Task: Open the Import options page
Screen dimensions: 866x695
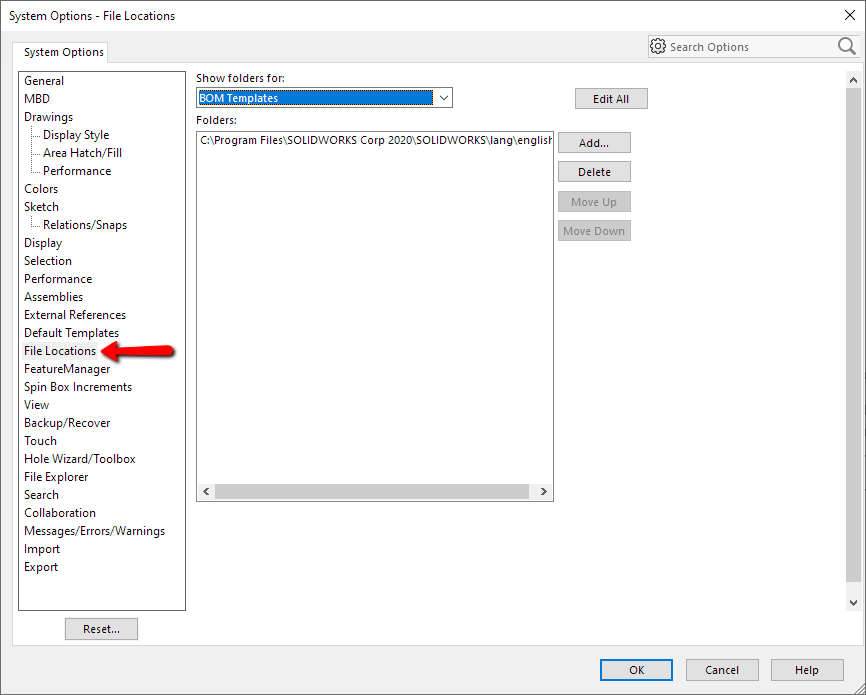Action: pyautogui.click(x=42, y=549)
